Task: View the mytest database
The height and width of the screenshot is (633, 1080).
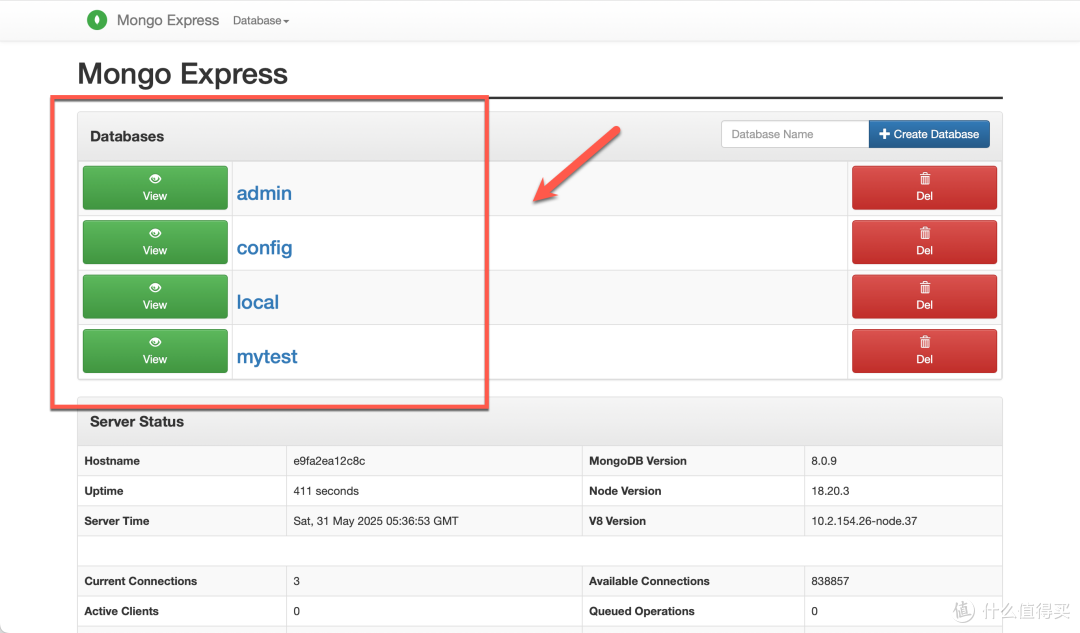Action: 155,351
